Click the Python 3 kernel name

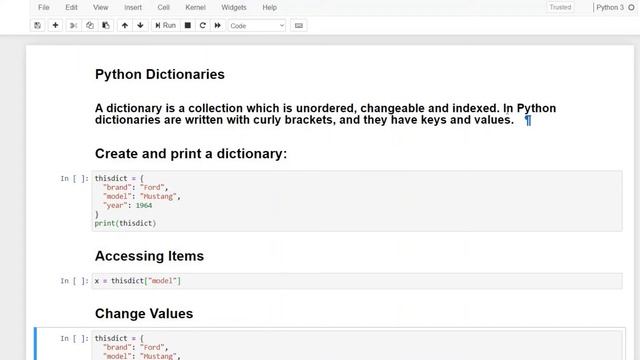pyautogui.click(x=610, y=7)
